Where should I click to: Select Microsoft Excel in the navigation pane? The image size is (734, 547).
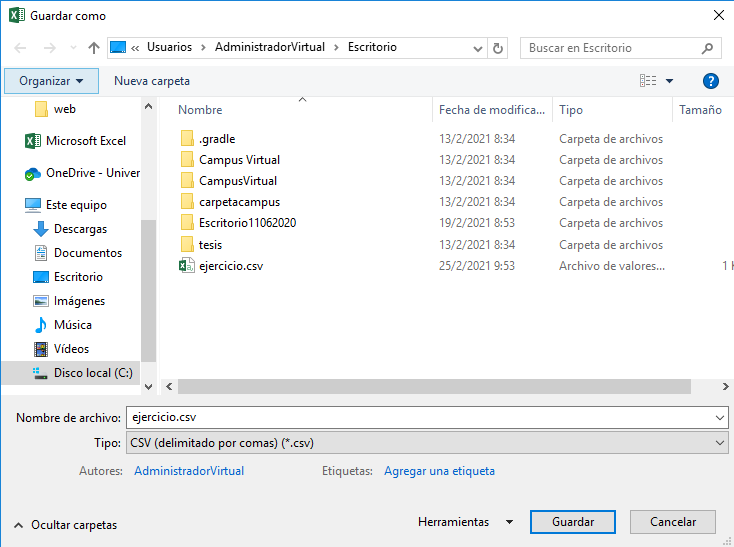point(85,141)
